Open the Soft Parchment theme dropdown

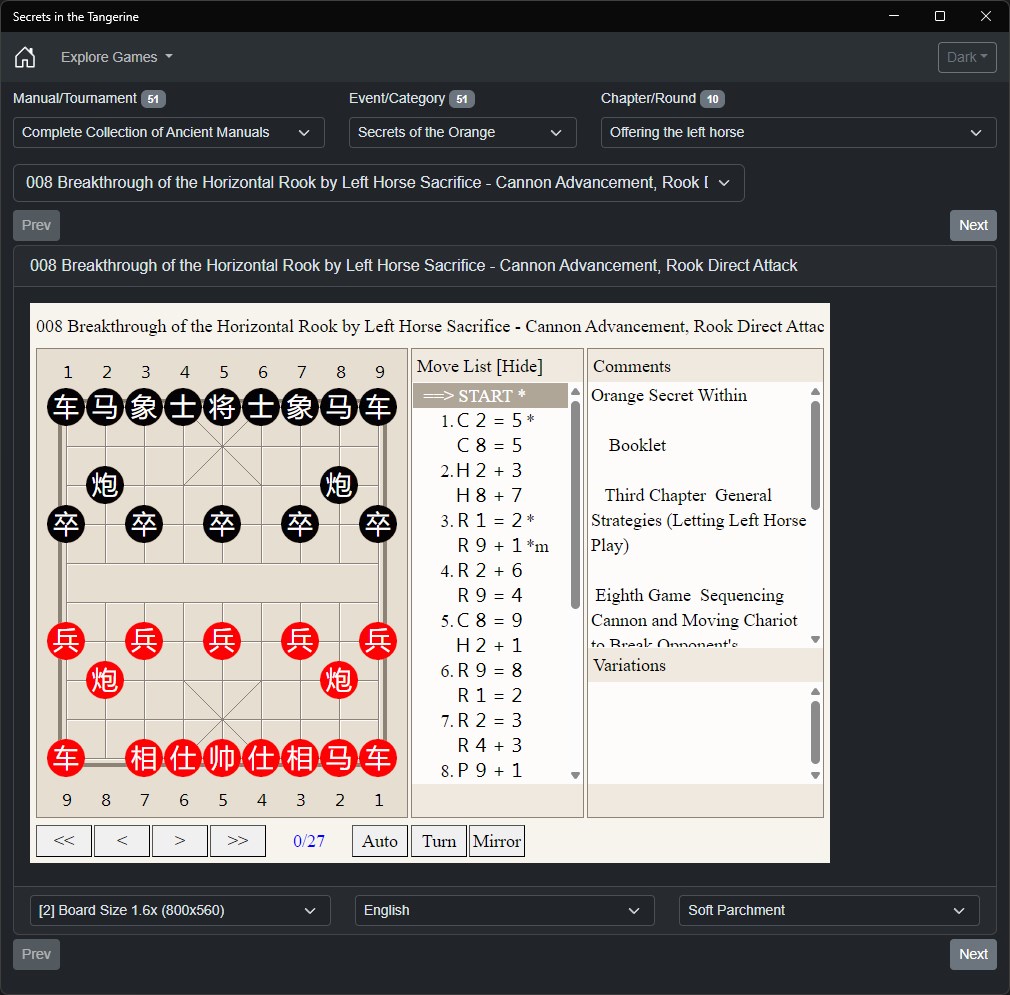829,911
